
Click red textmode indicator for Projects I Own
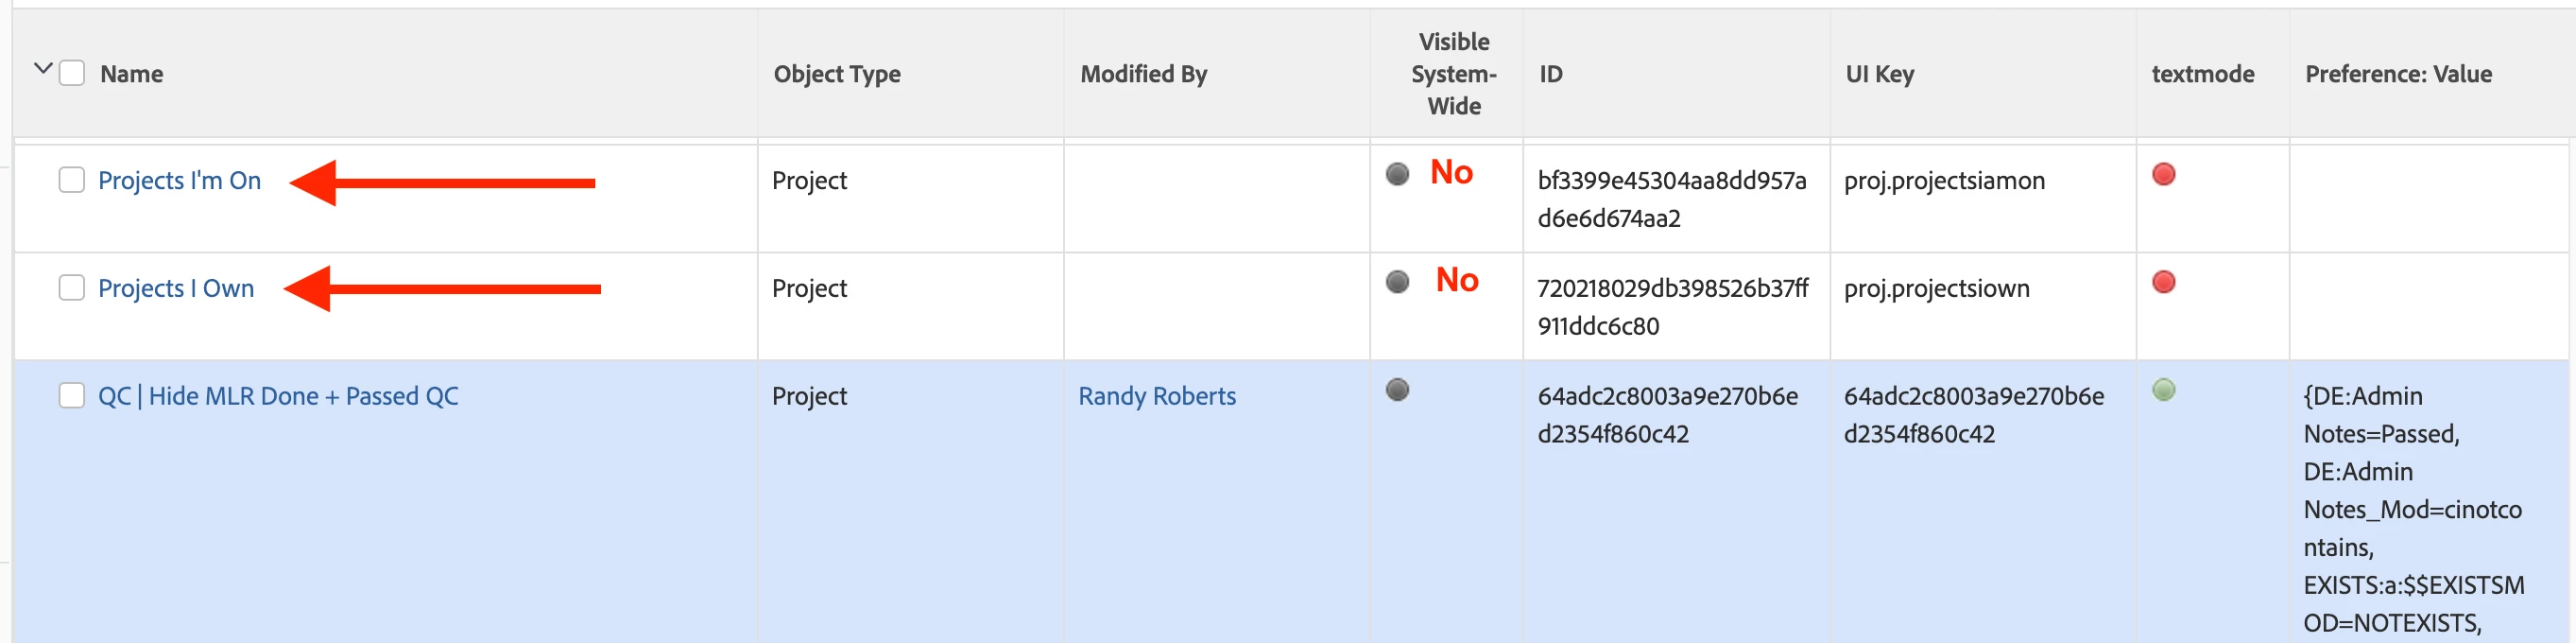(2163, 282)
